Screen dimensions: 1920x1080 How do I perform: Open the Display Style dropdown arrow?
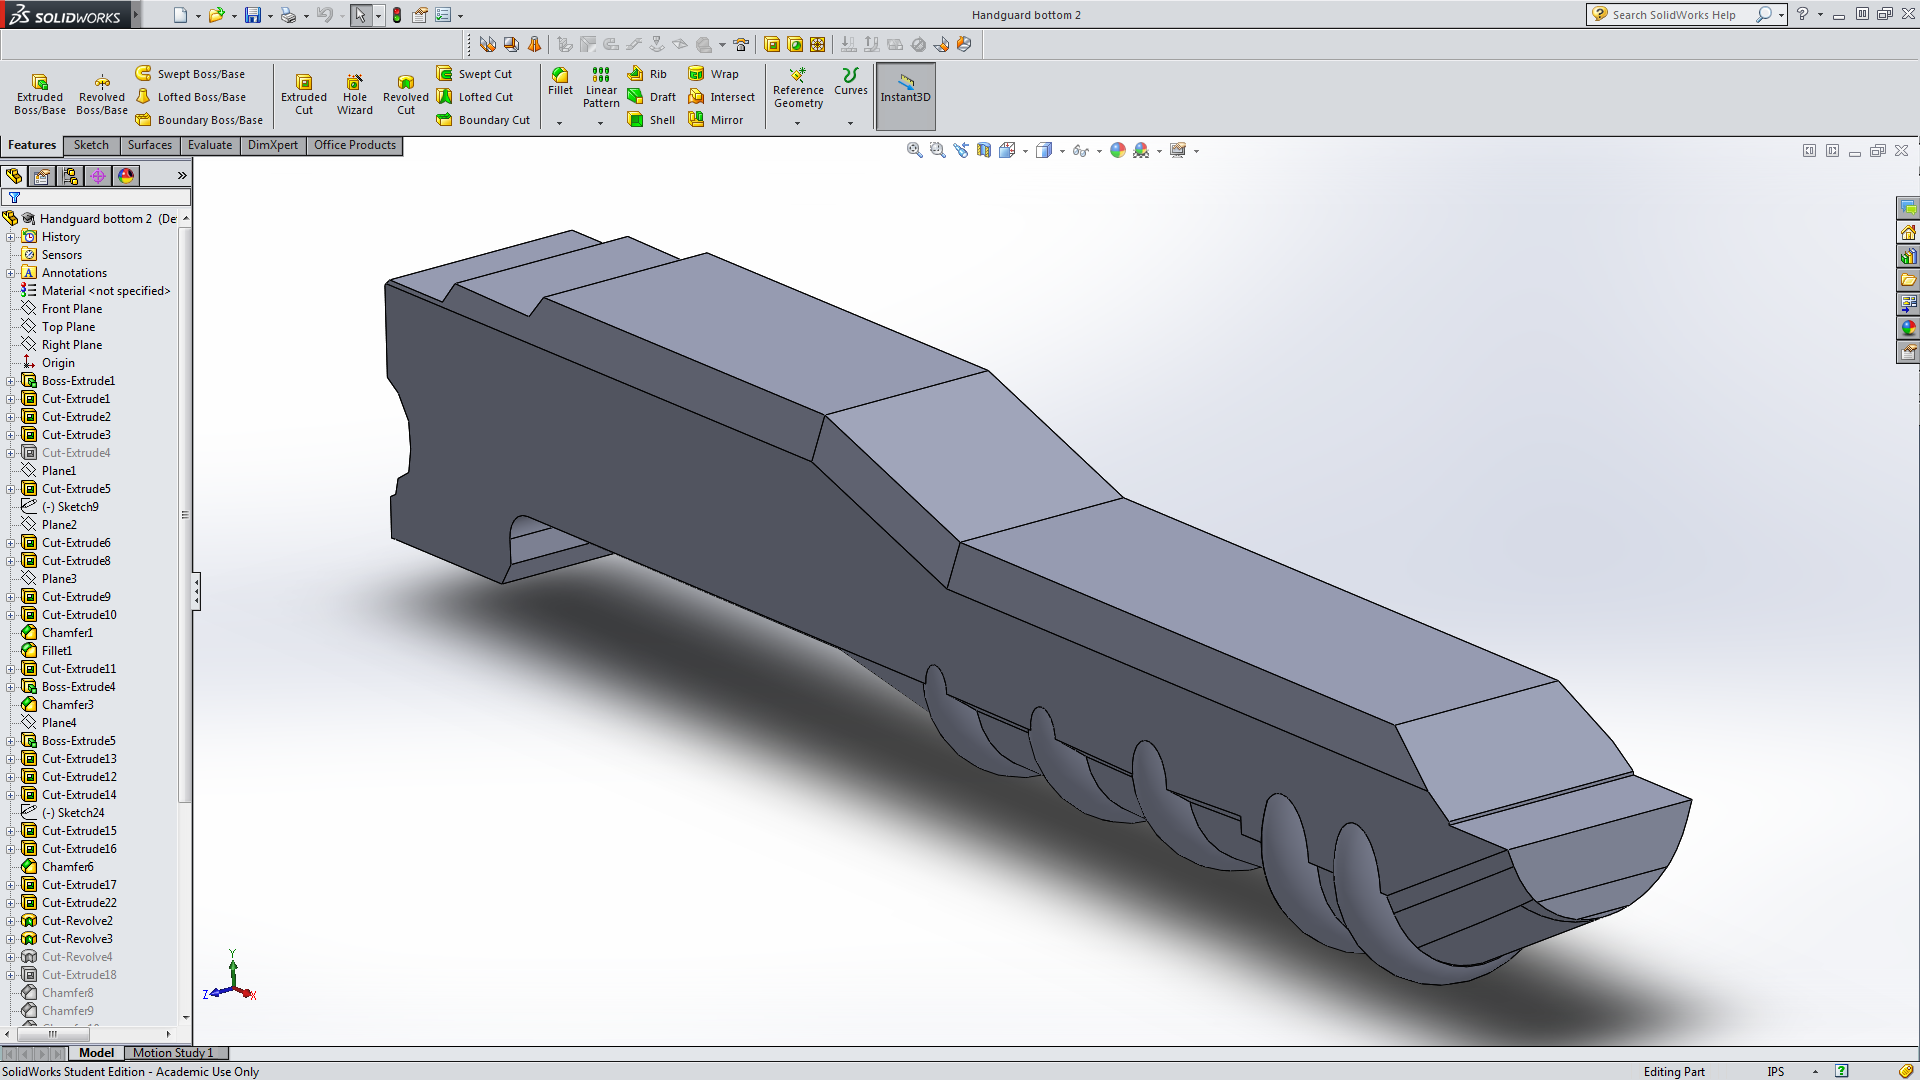click(x=1062, y=151)
